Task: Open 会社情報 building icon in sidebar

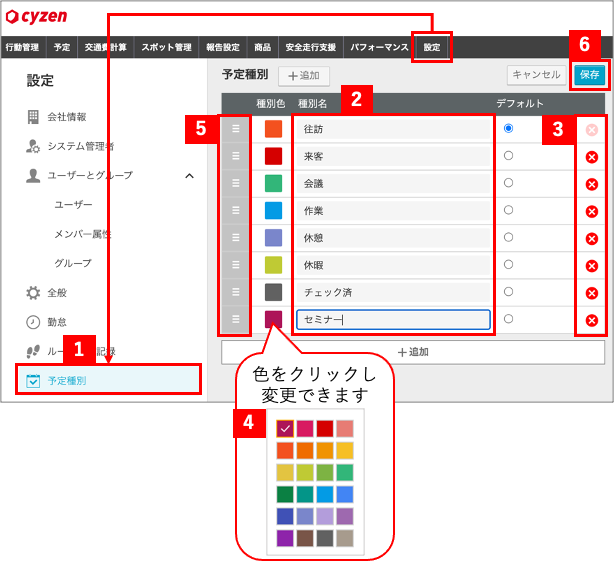Action: coord(33,117)
